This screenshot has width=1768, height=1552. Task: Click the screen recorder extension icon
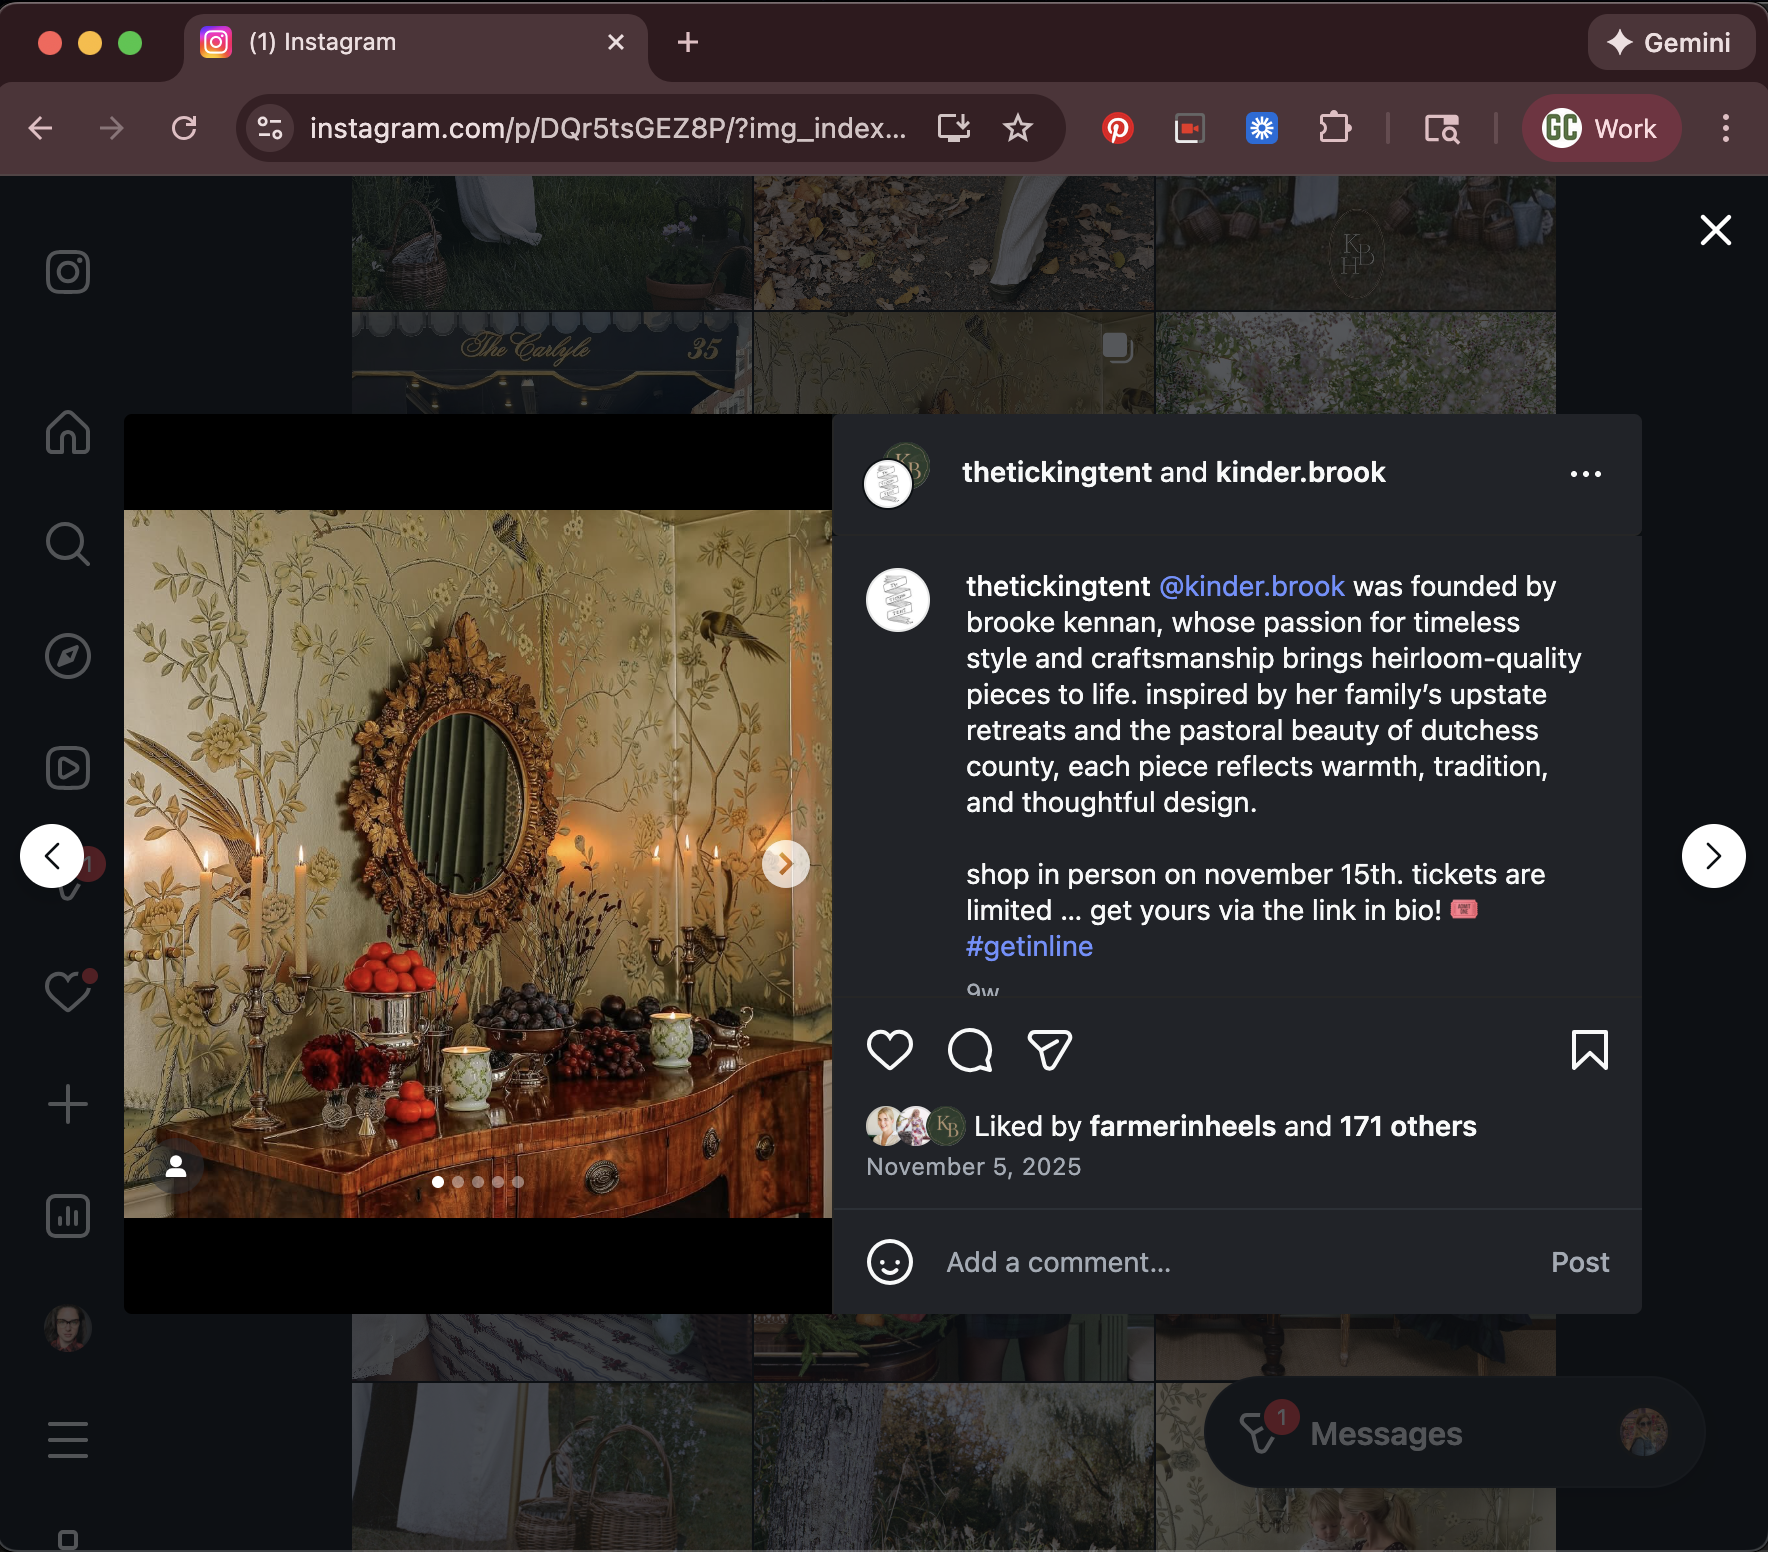point(1189,128)
